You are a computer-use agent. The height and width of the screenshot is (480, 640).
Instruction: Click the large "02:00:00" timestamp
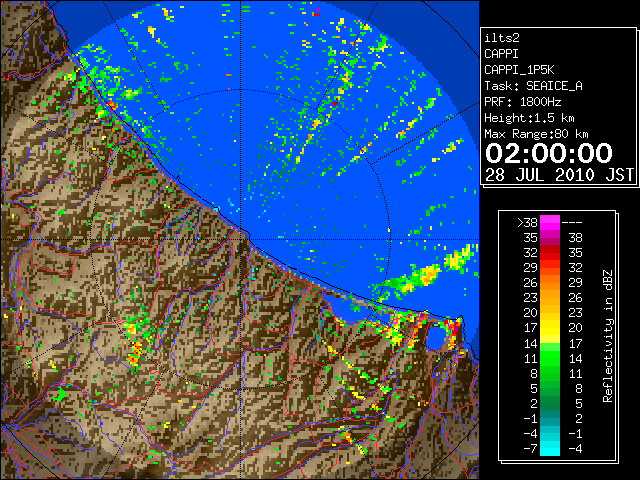549,153
